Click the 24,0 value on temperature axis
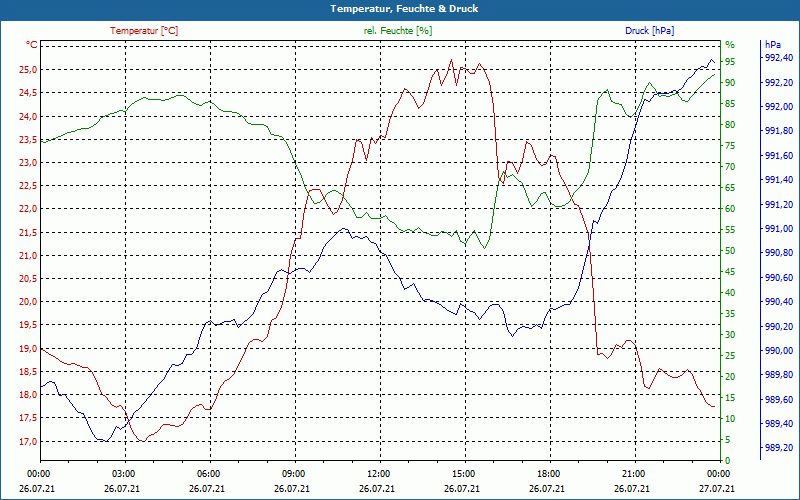The width and height of the screenshot is (800, 500). tap(28, 116)
